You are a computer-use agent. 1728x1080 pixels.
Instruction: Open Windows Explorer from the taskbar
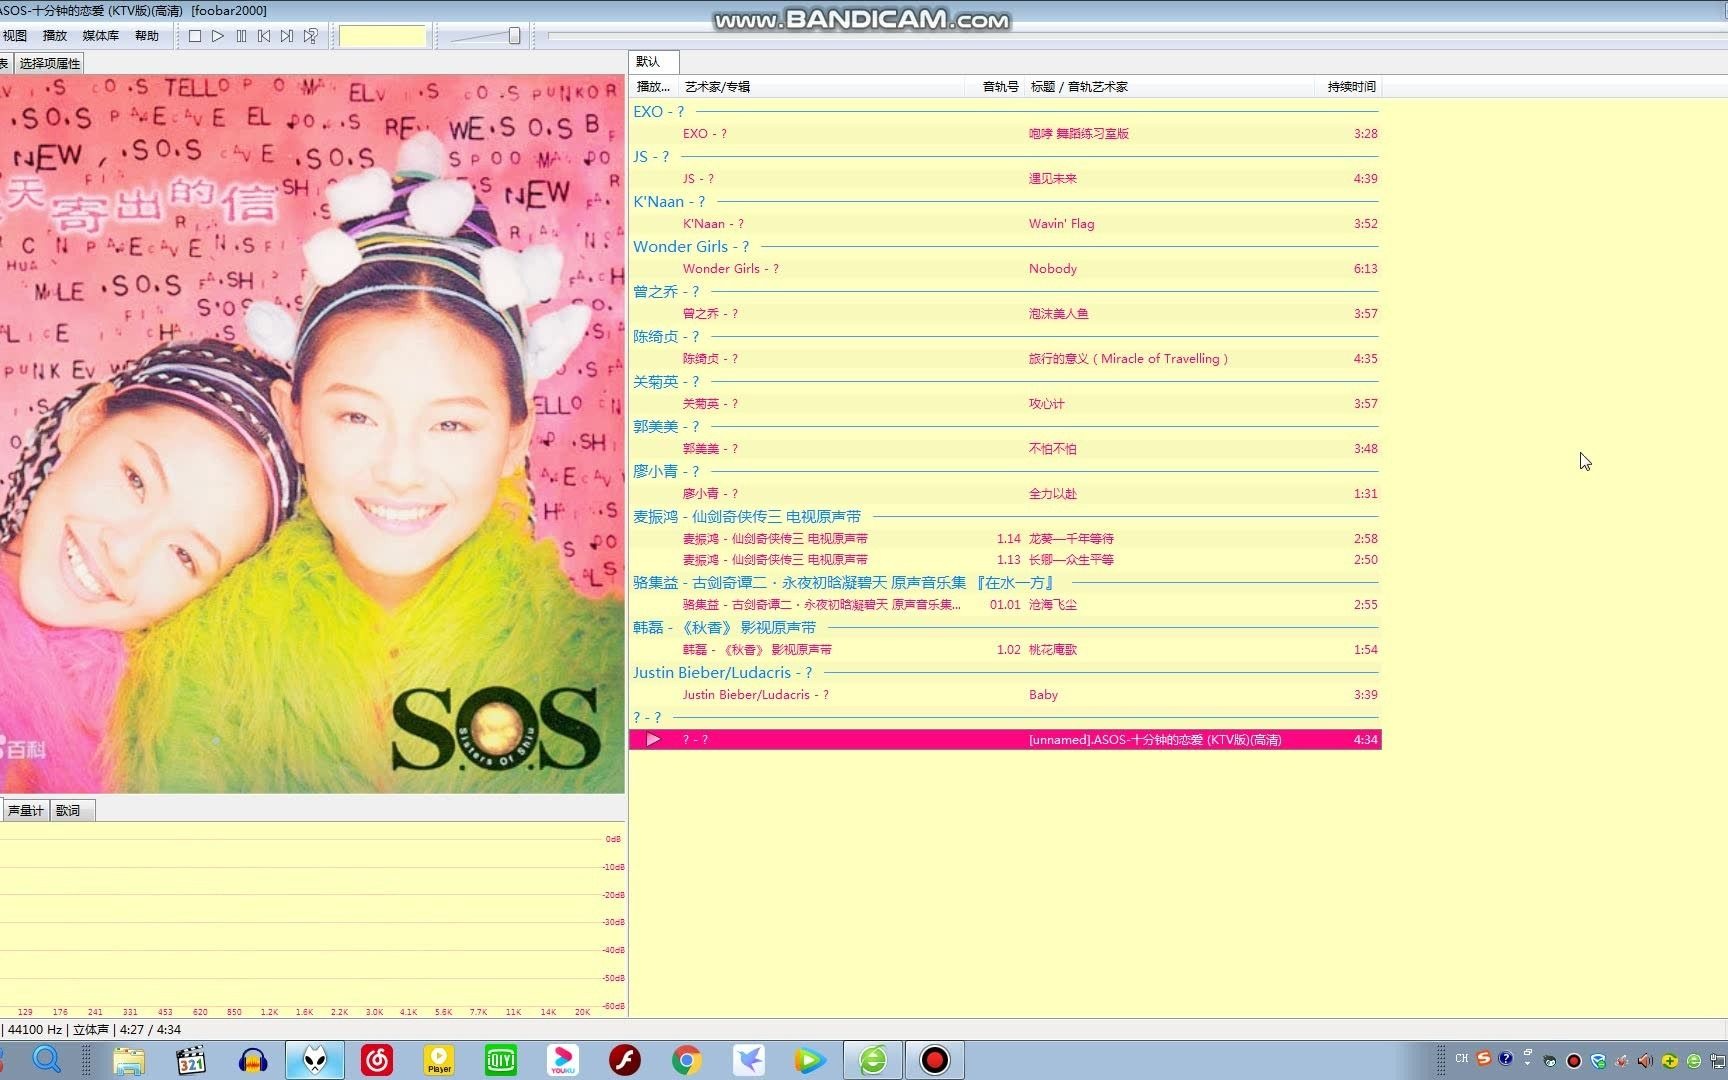pos(129,1060)
